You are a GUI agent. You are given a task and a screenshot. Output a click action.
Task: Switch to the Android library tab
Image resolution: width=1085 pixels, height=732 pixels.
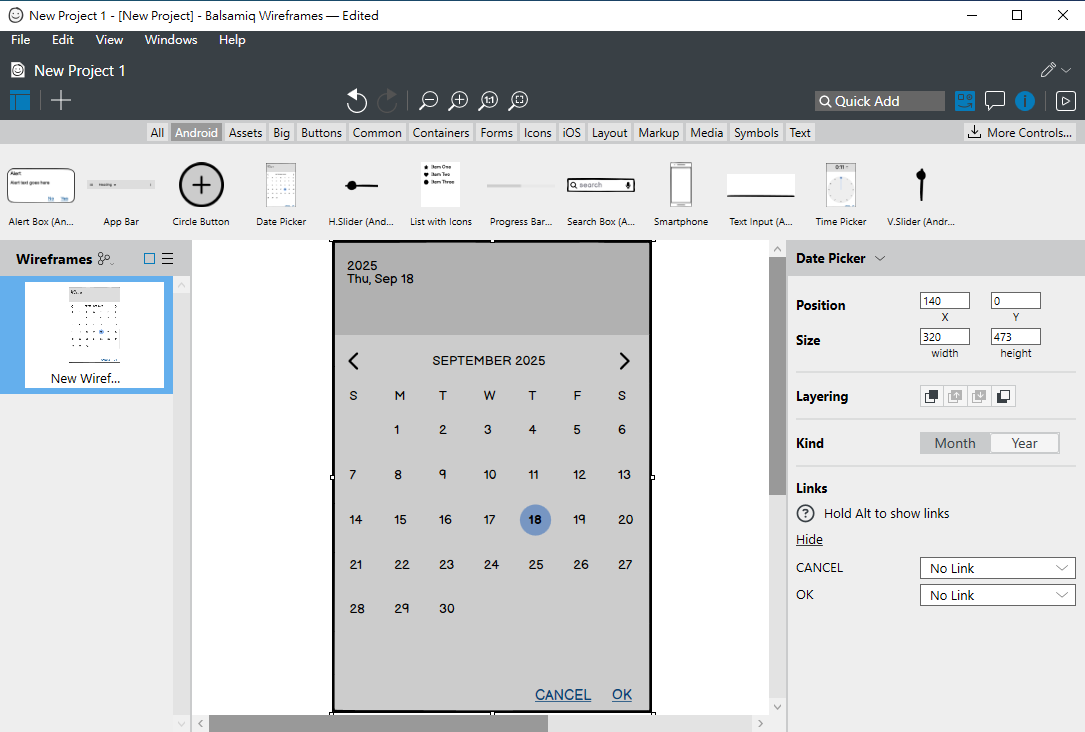(x=196, y=132)
